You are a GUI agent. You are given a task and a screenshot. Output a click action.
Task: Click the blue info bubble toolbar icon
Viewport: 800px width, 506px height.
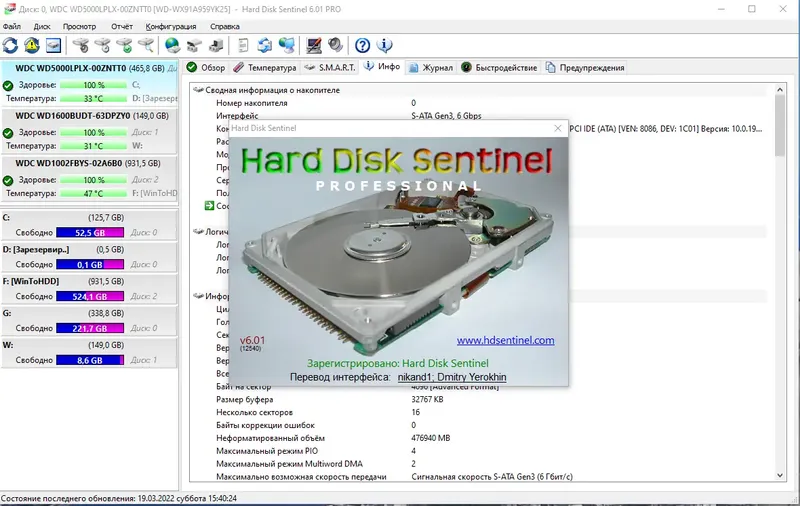pos(384,45)
